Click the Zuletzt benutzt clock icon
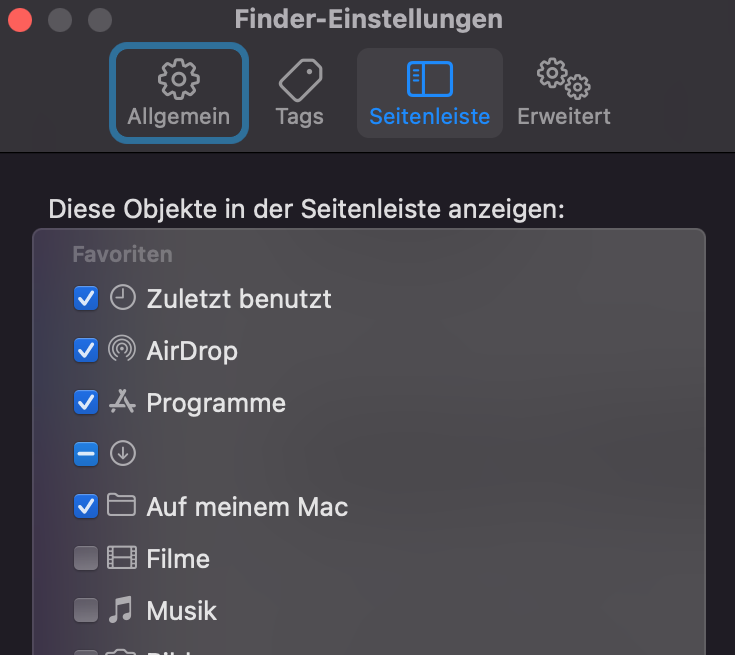Viewport: 735px width, 655px height. point(122,297)
